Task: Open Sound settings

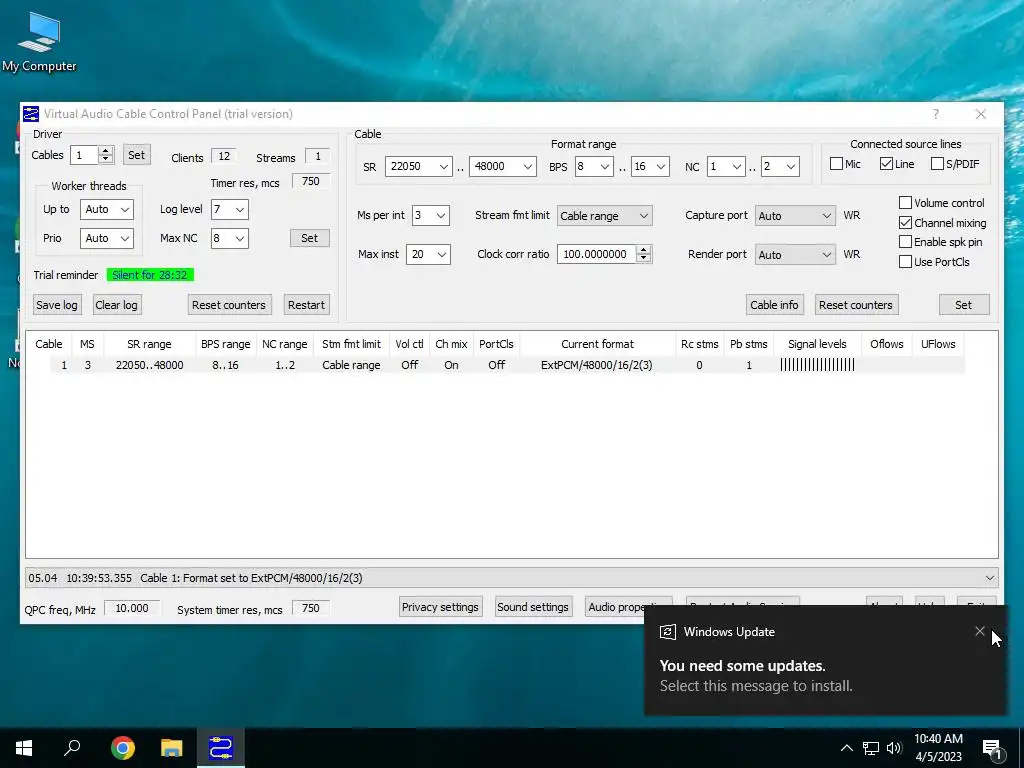Action: pyautogui.click(x=533, y=607)
